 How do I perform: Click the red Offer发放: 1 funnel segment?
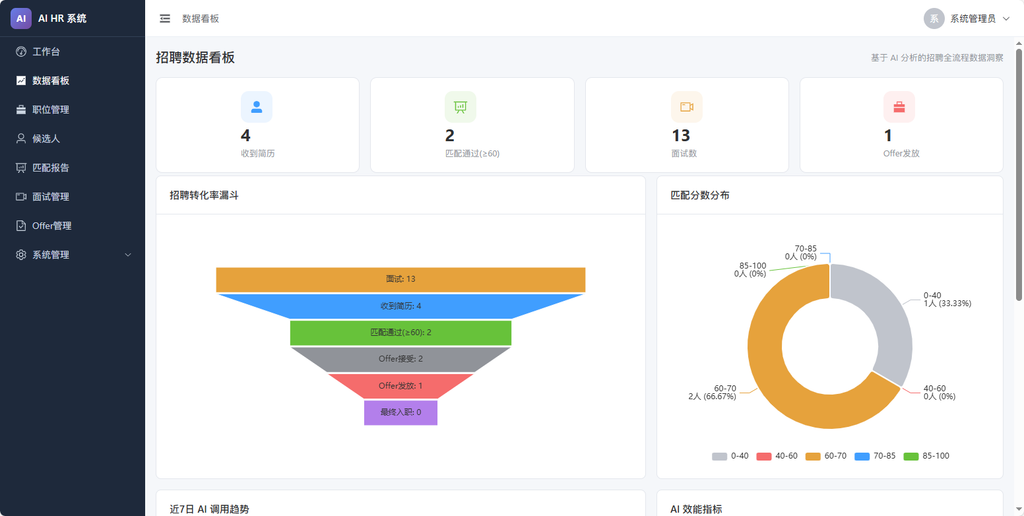tap(400, 386)
